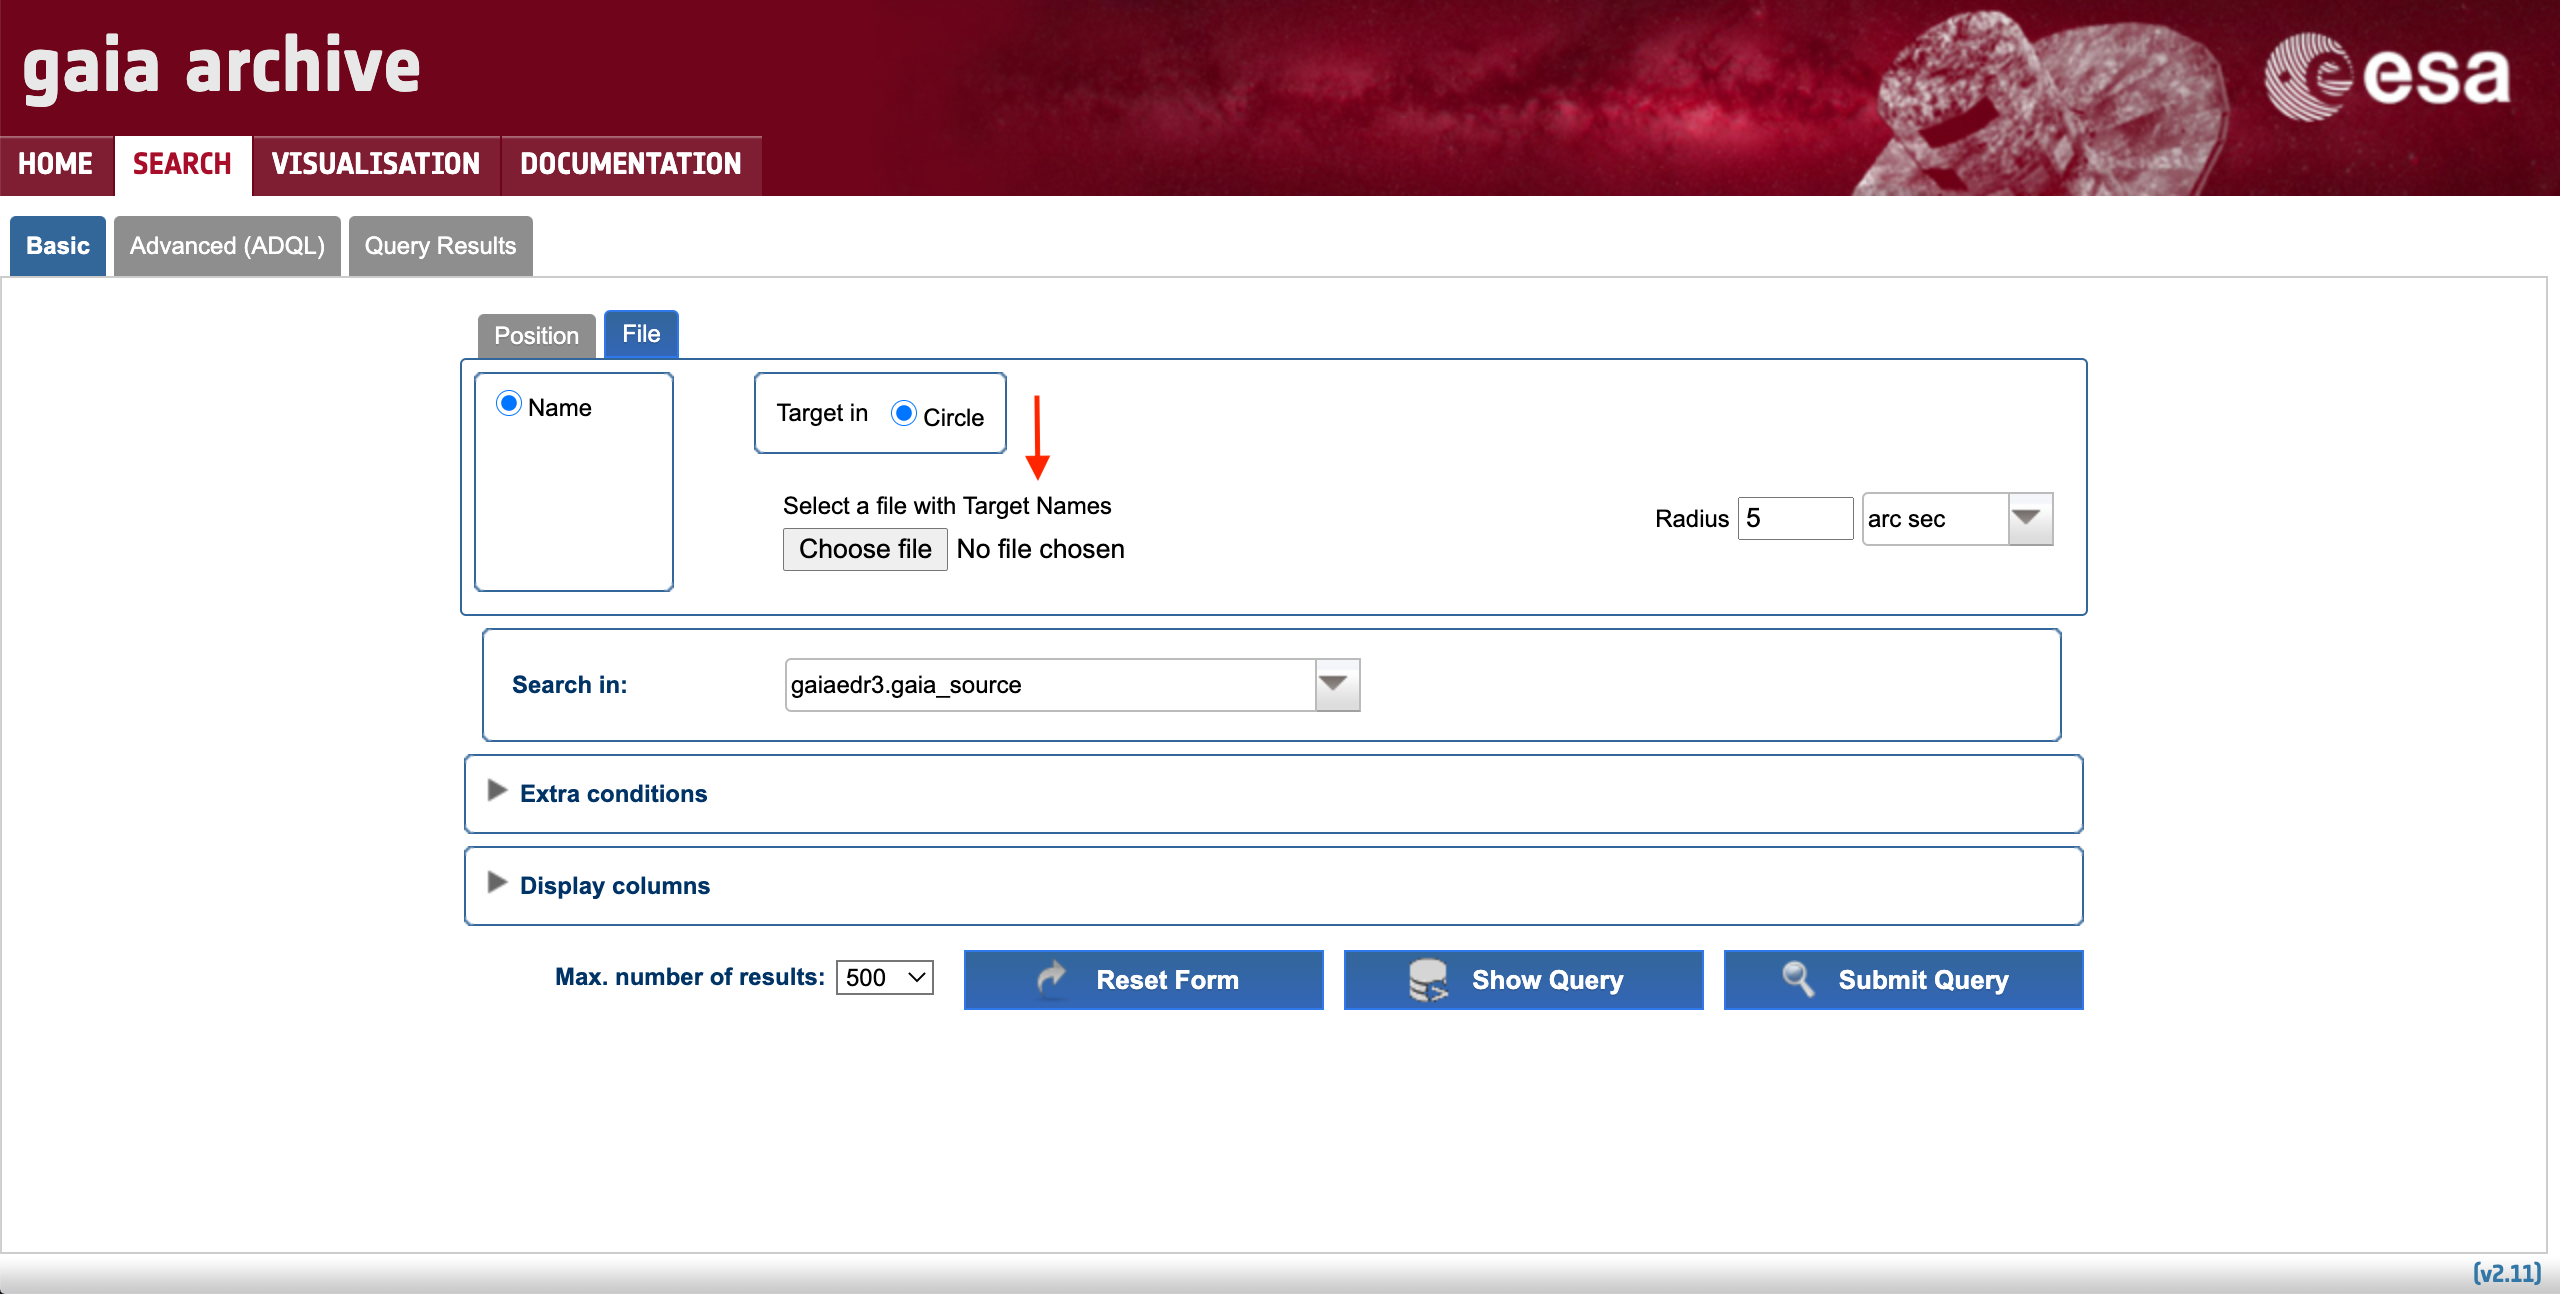Click the Reset Form button
2560x1294 pixels.
[1143, 980]
